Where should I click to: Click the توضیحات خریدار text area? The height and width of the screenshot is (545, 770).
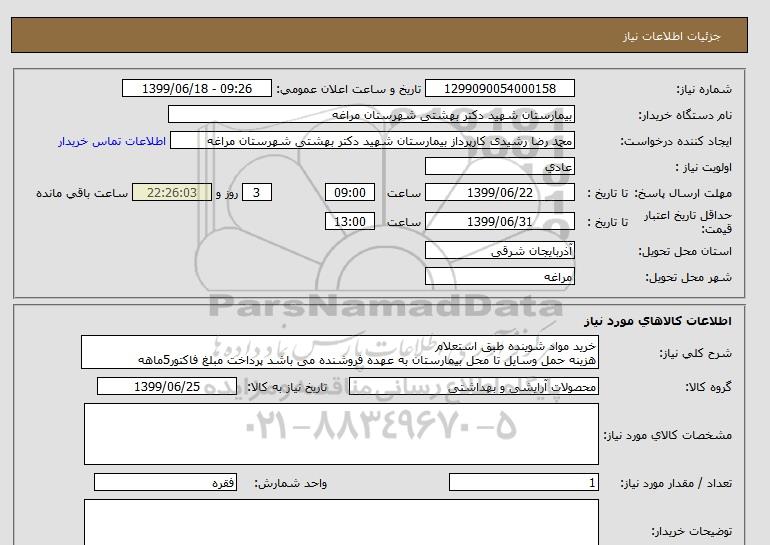[341, 522]
